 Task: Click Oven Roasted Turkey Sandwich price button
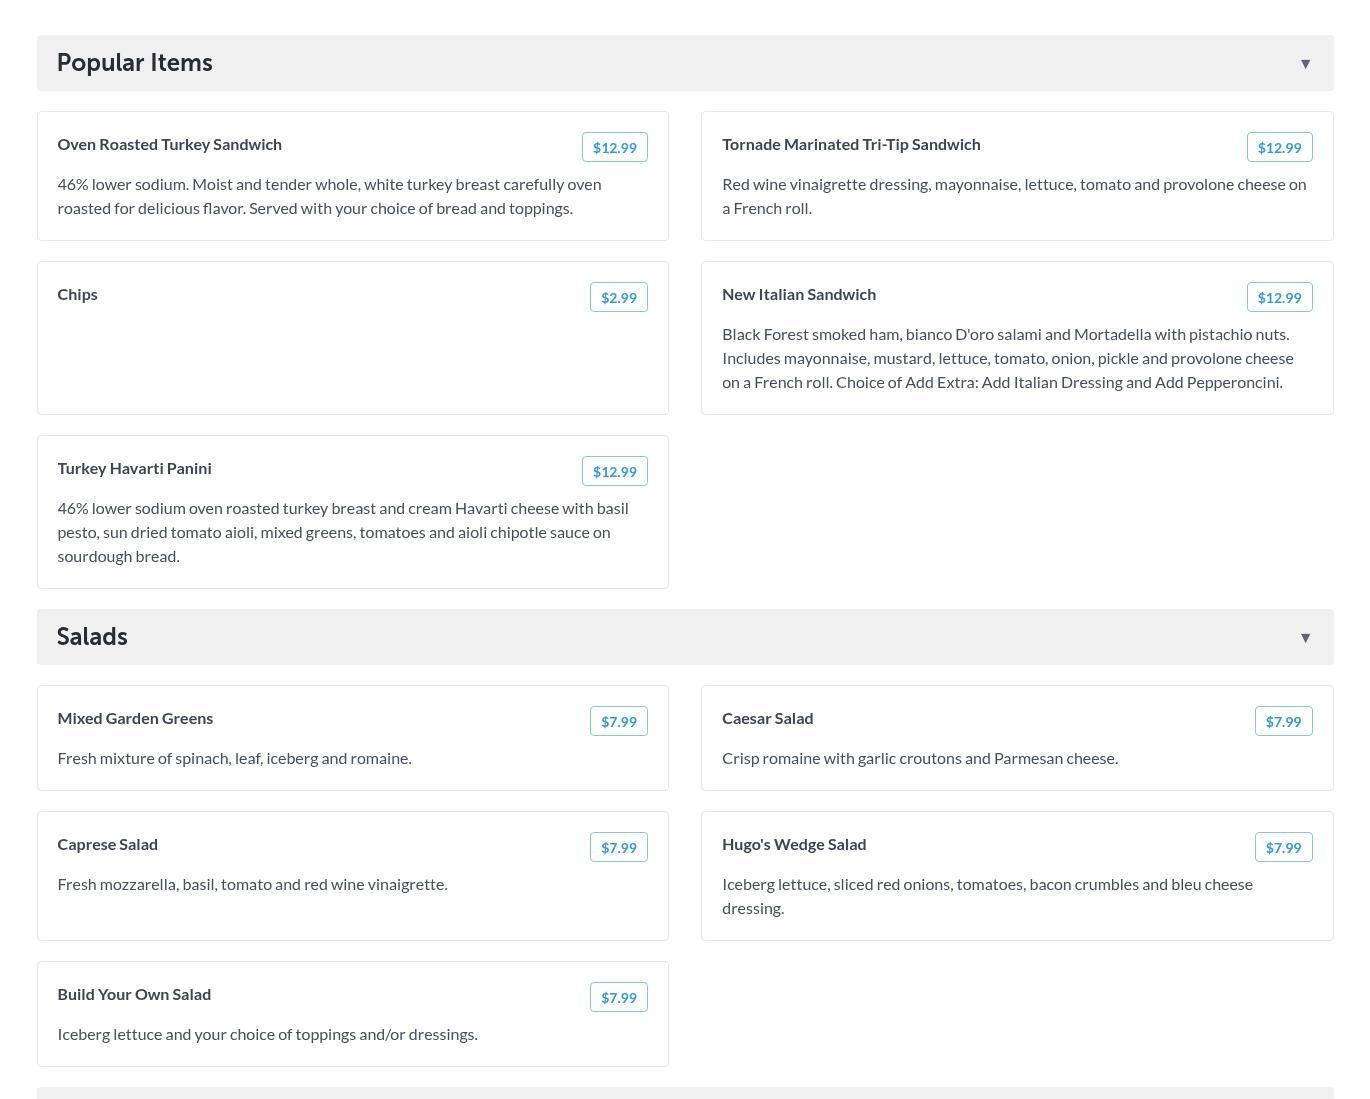(x=614, y=148)
